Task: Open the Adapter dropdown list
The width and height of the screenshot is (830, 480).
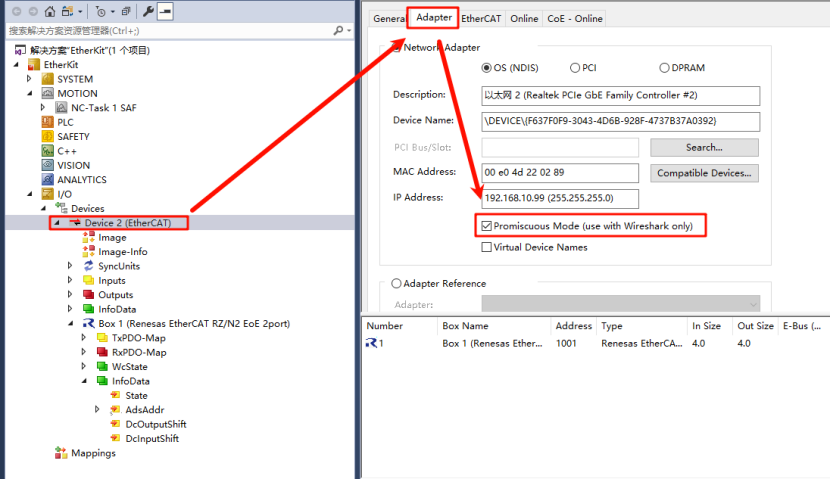Action: 753,304
